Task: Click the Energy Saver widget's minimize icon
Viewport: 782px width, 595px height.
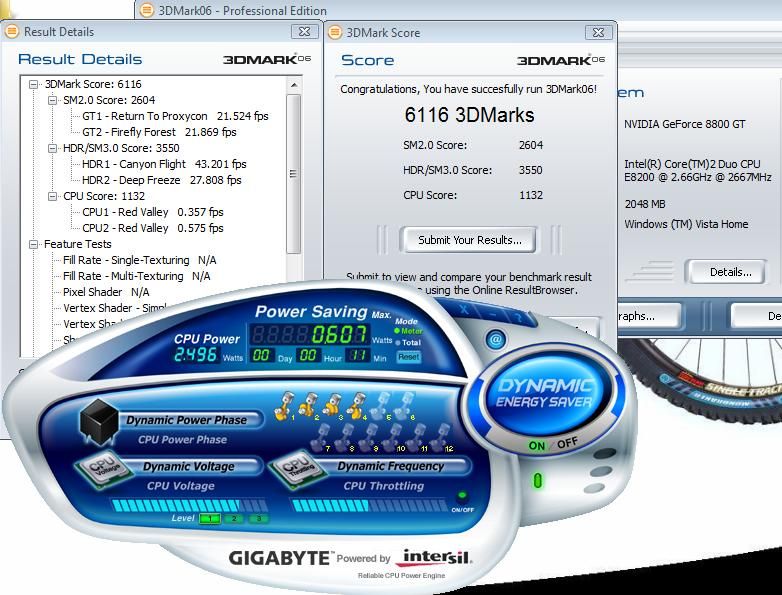Action: click(x=494, y=315)
